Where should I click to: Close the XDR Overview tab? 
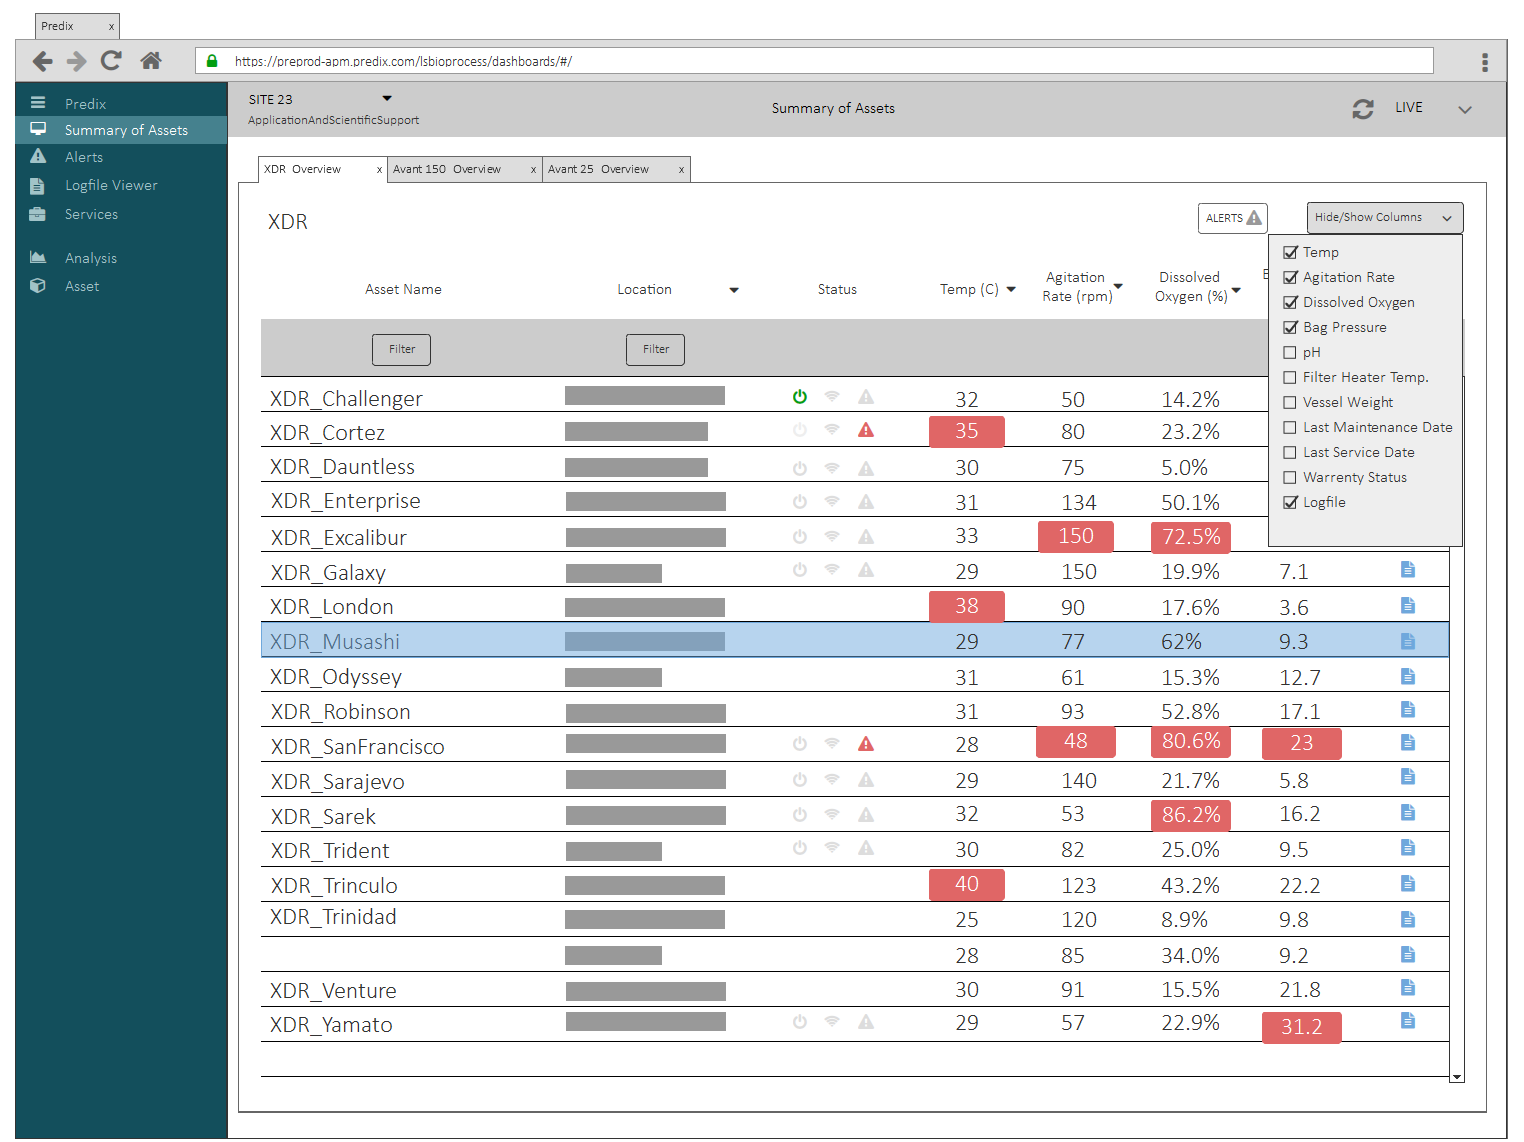pyautogui.click(x=379, y=170)
